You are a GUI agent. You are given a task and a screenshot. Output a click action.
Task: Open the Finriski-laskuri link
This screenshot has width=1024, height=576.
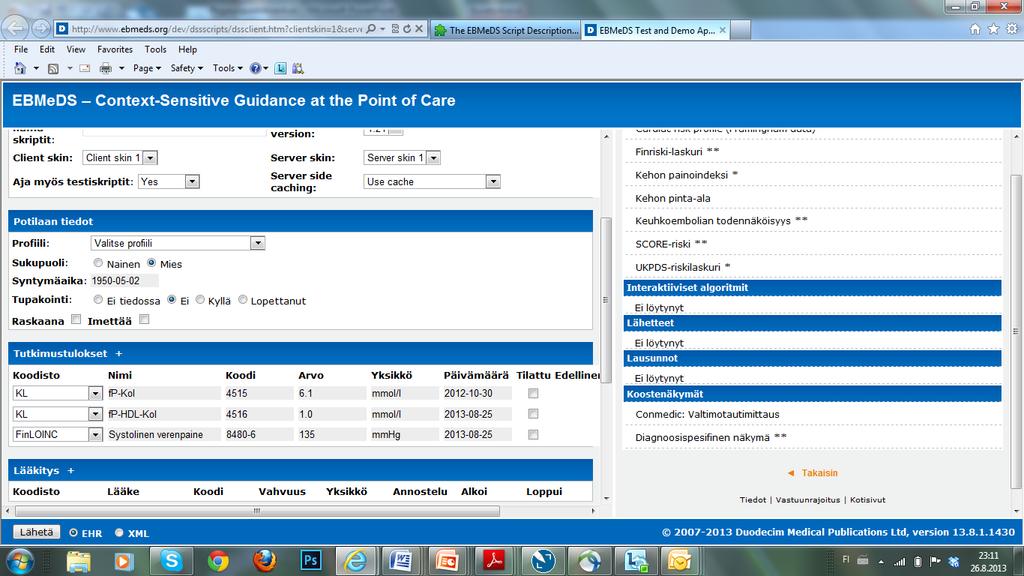pyautogui.click(x=668, y=152)
